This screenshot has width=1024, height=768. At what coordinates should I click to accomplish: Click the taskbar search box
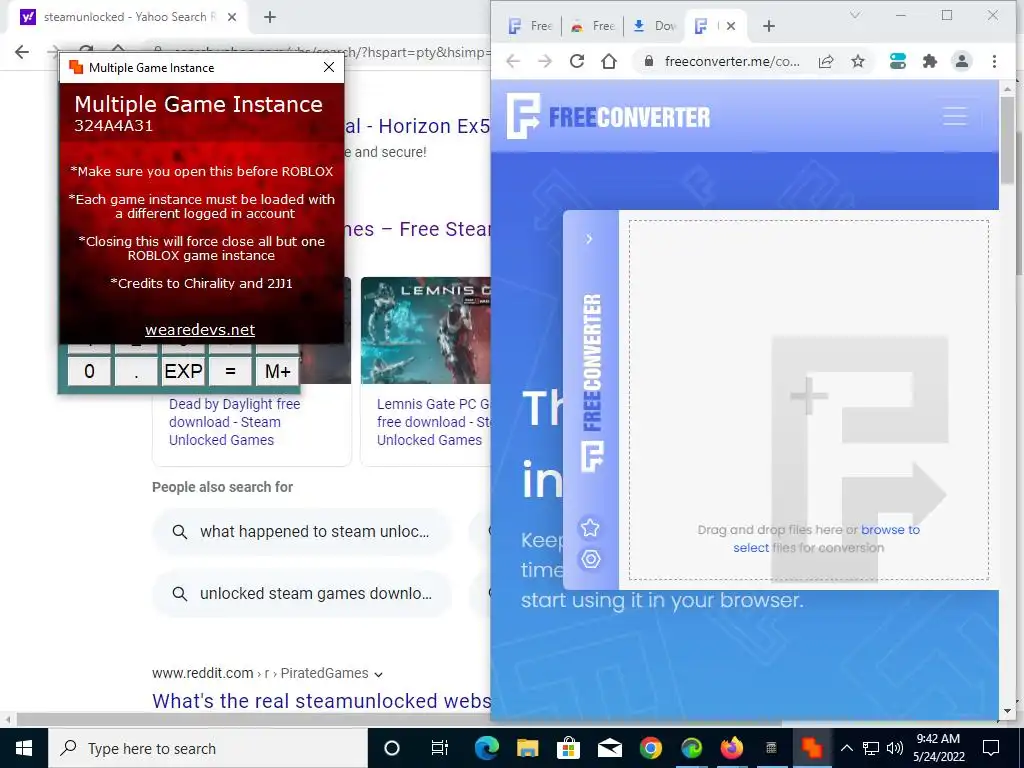point(208,748)
